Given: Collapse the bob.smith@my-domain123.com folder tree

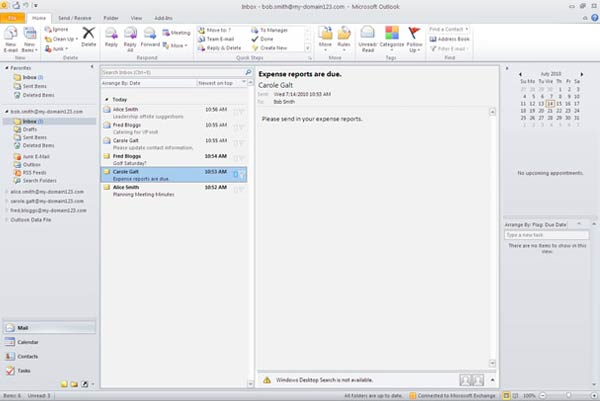Looking at the screenshot, I should [x=7, y=112].
